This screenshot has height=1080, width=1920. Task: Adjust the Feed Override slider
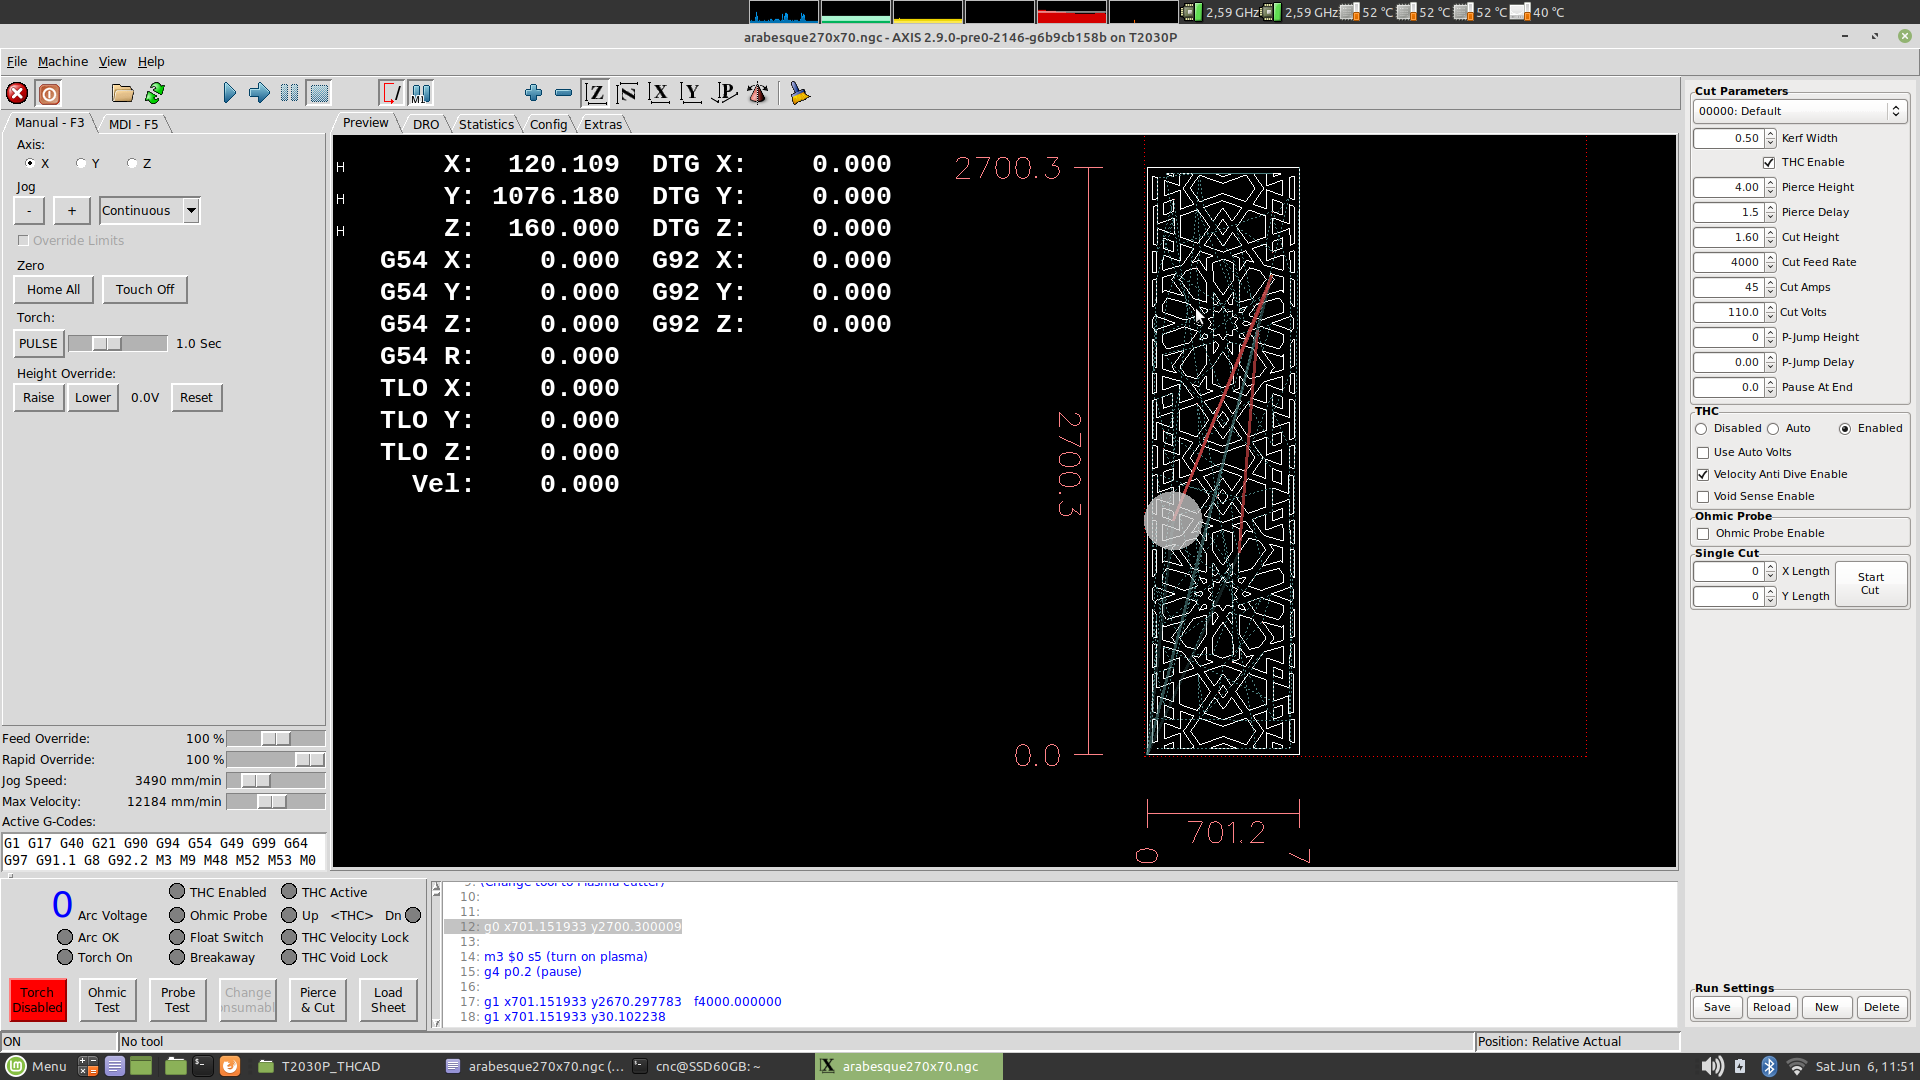pos(275,738)
